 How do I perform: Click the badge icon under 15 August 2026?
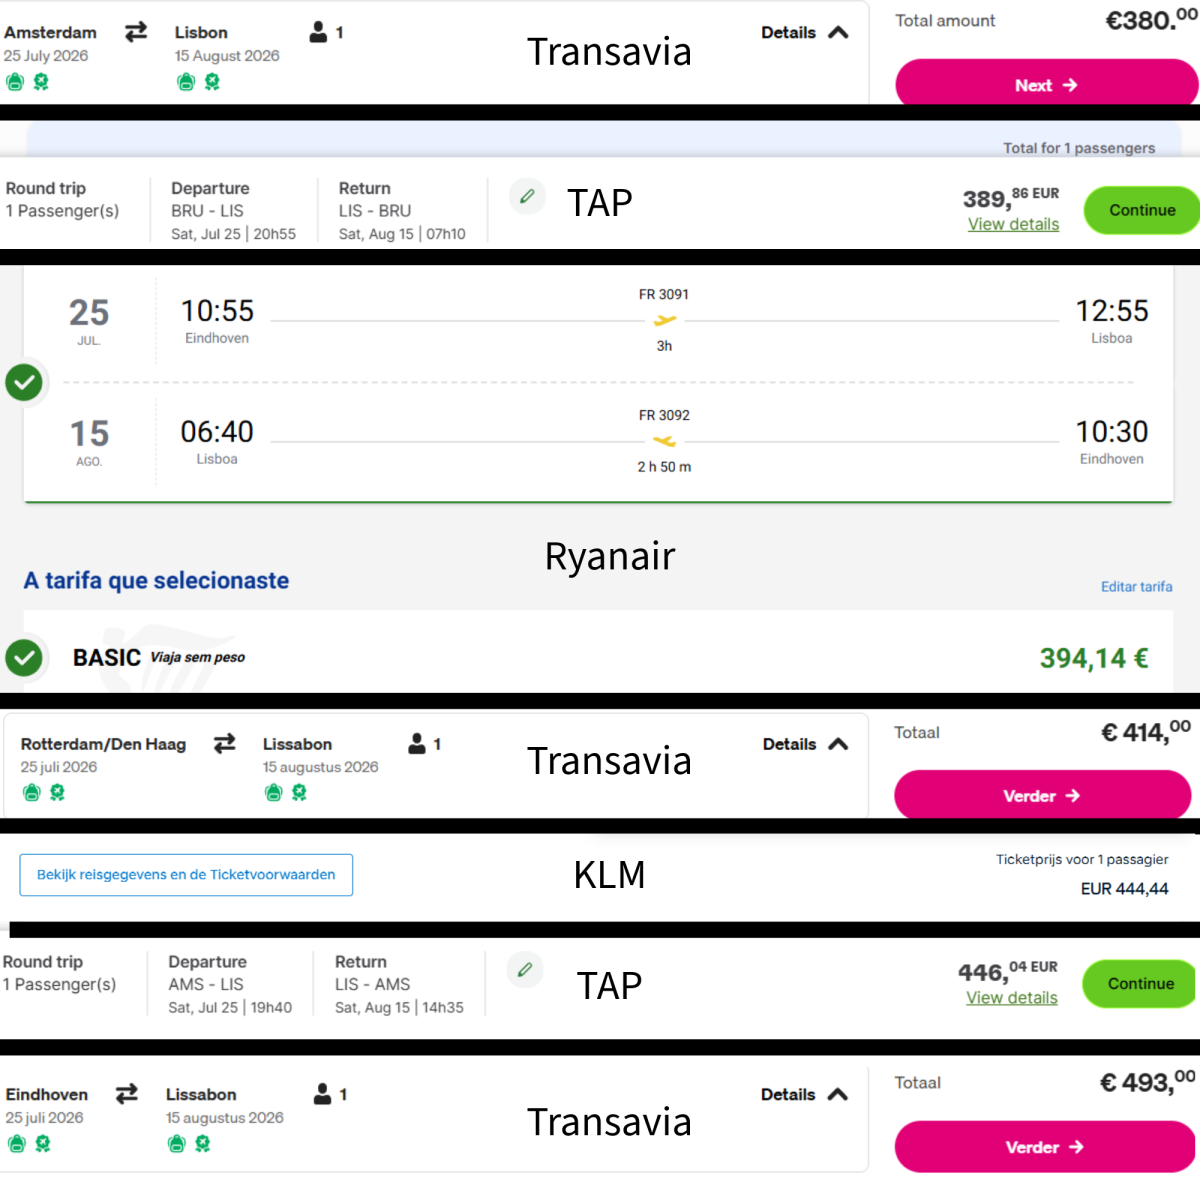click(210, 82)
